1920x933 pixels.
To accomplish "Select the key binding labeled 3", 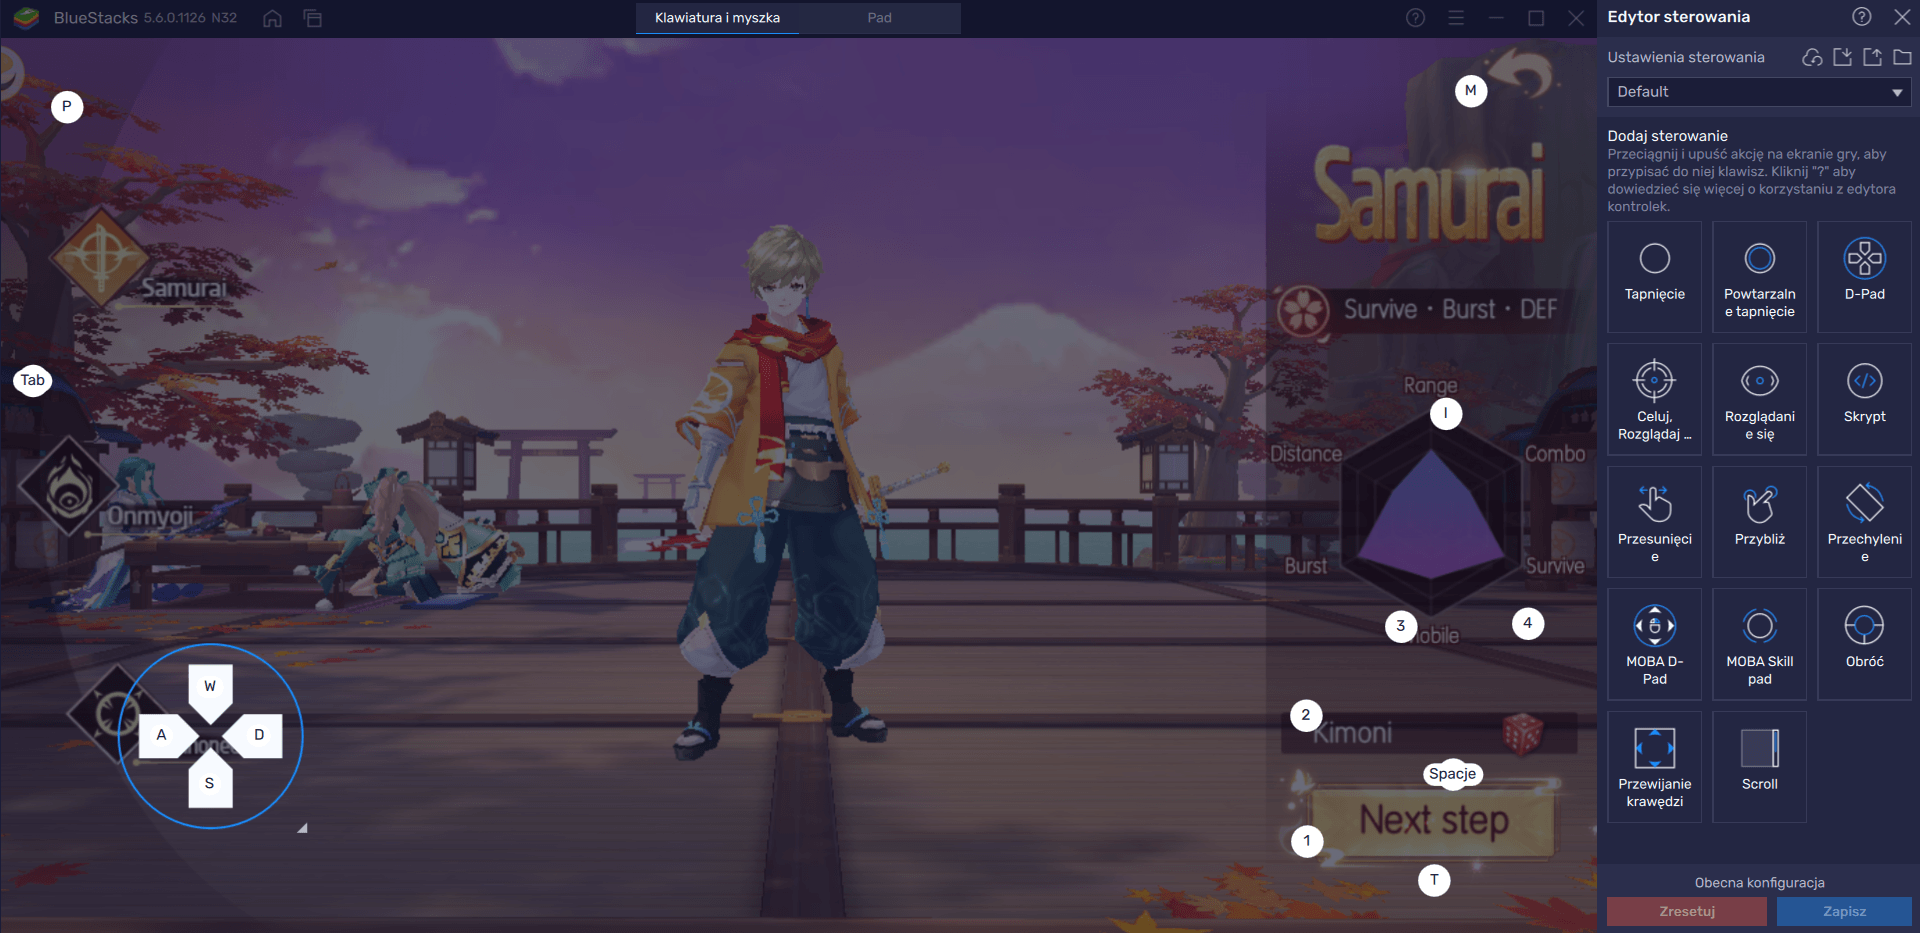I will pyautogui.click(x=1401, y=626).
